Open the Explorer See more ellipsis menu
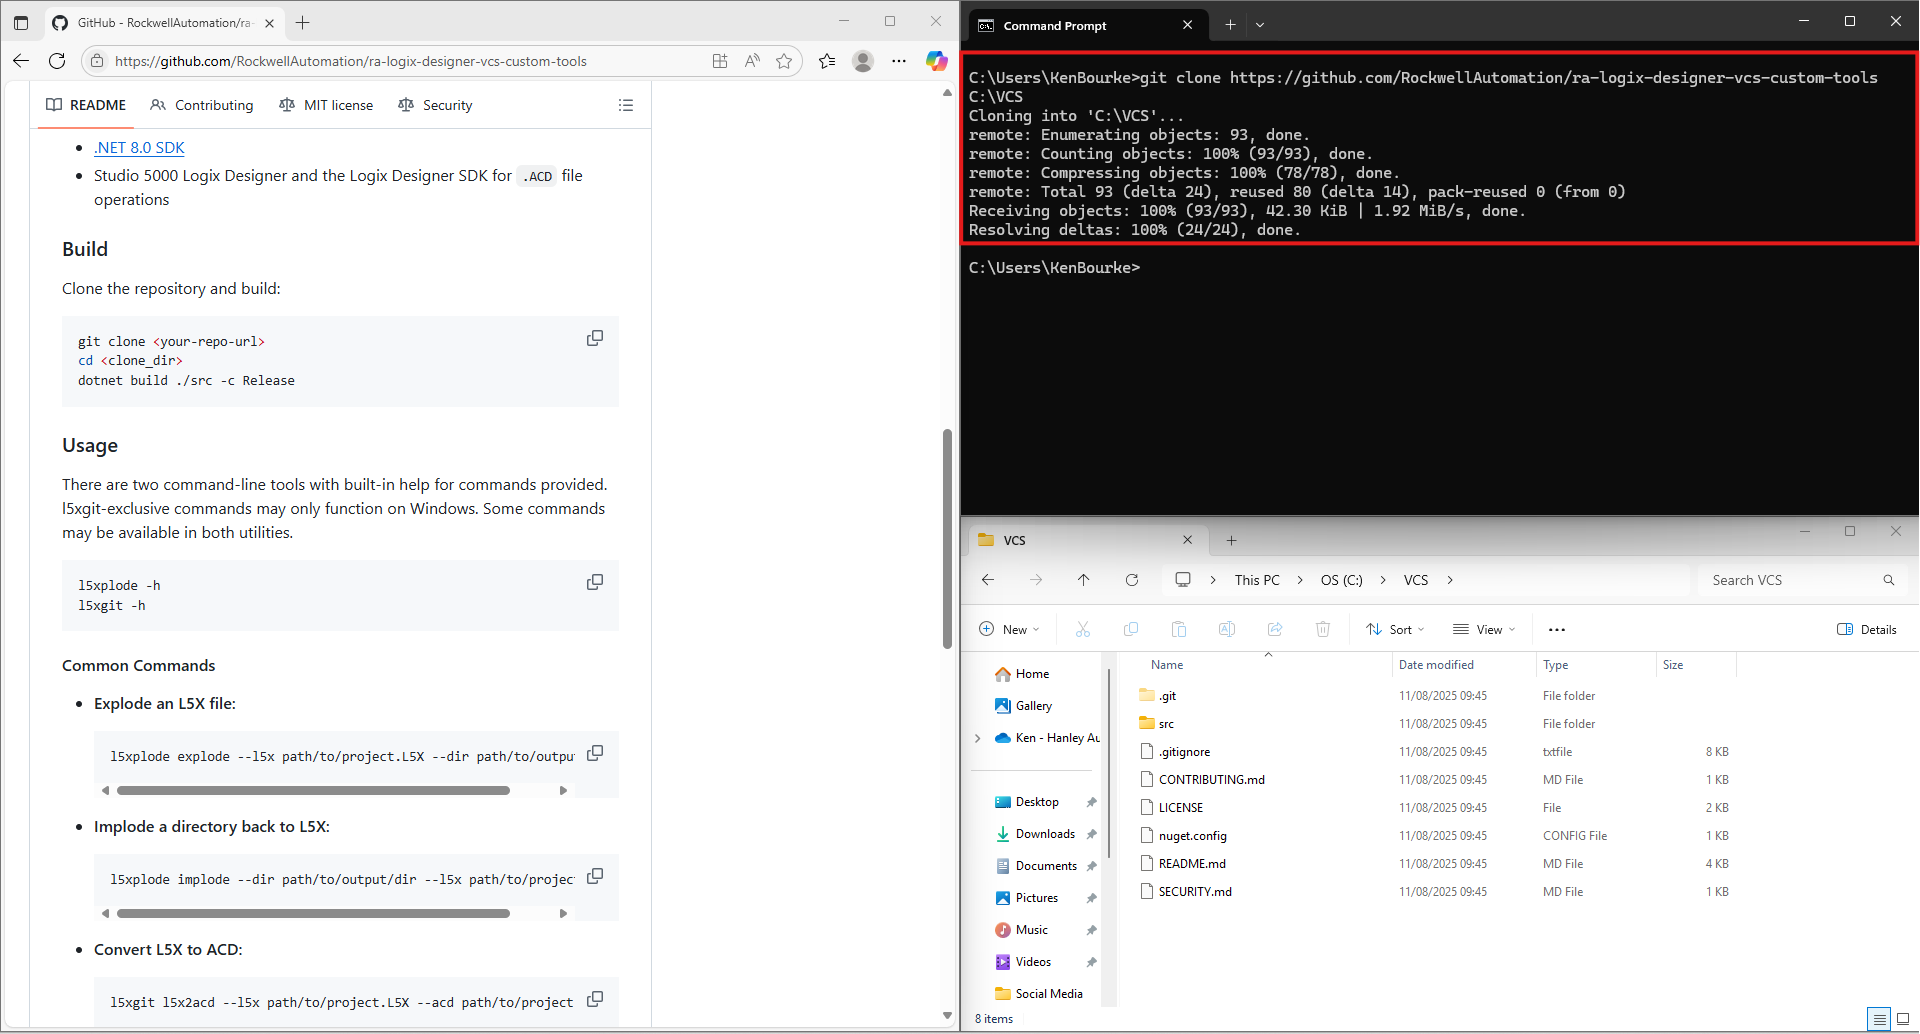The height and width of the screenshot is (1034, 1920). click(1557, 629)
